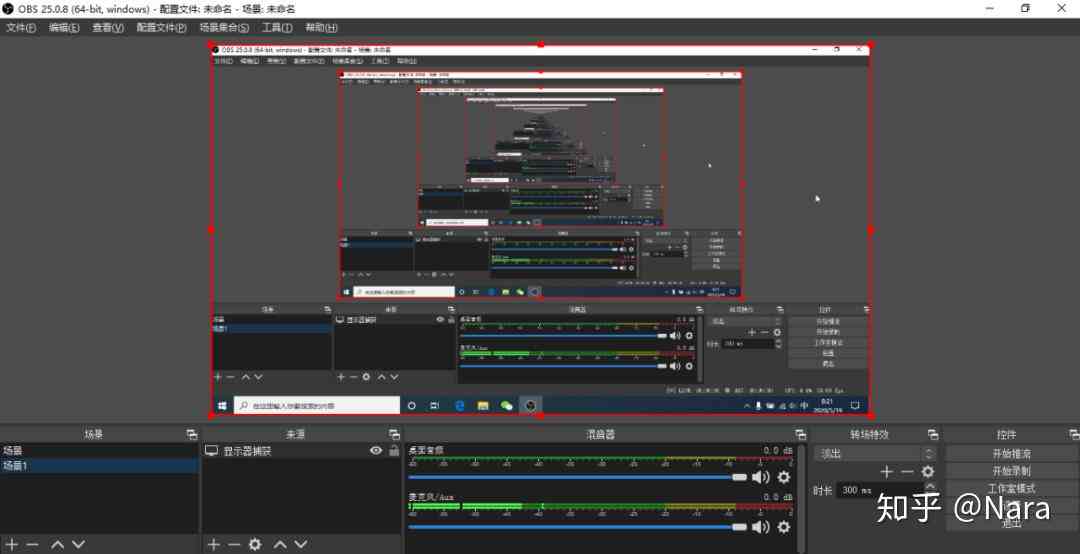Viewport: 1080px width, 554px height.
Task: Pop out the 转场特效 dock panel
Action: 933,435
